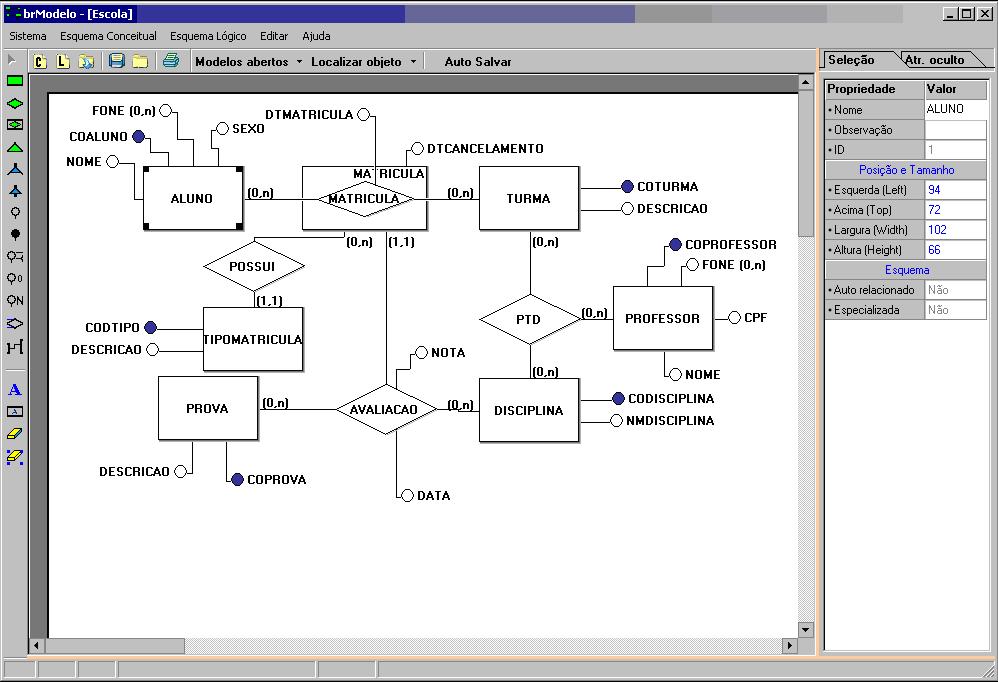Viewport: 998px width, 682px height.
Task: Select the blue text tool
Action: [14, 390]
